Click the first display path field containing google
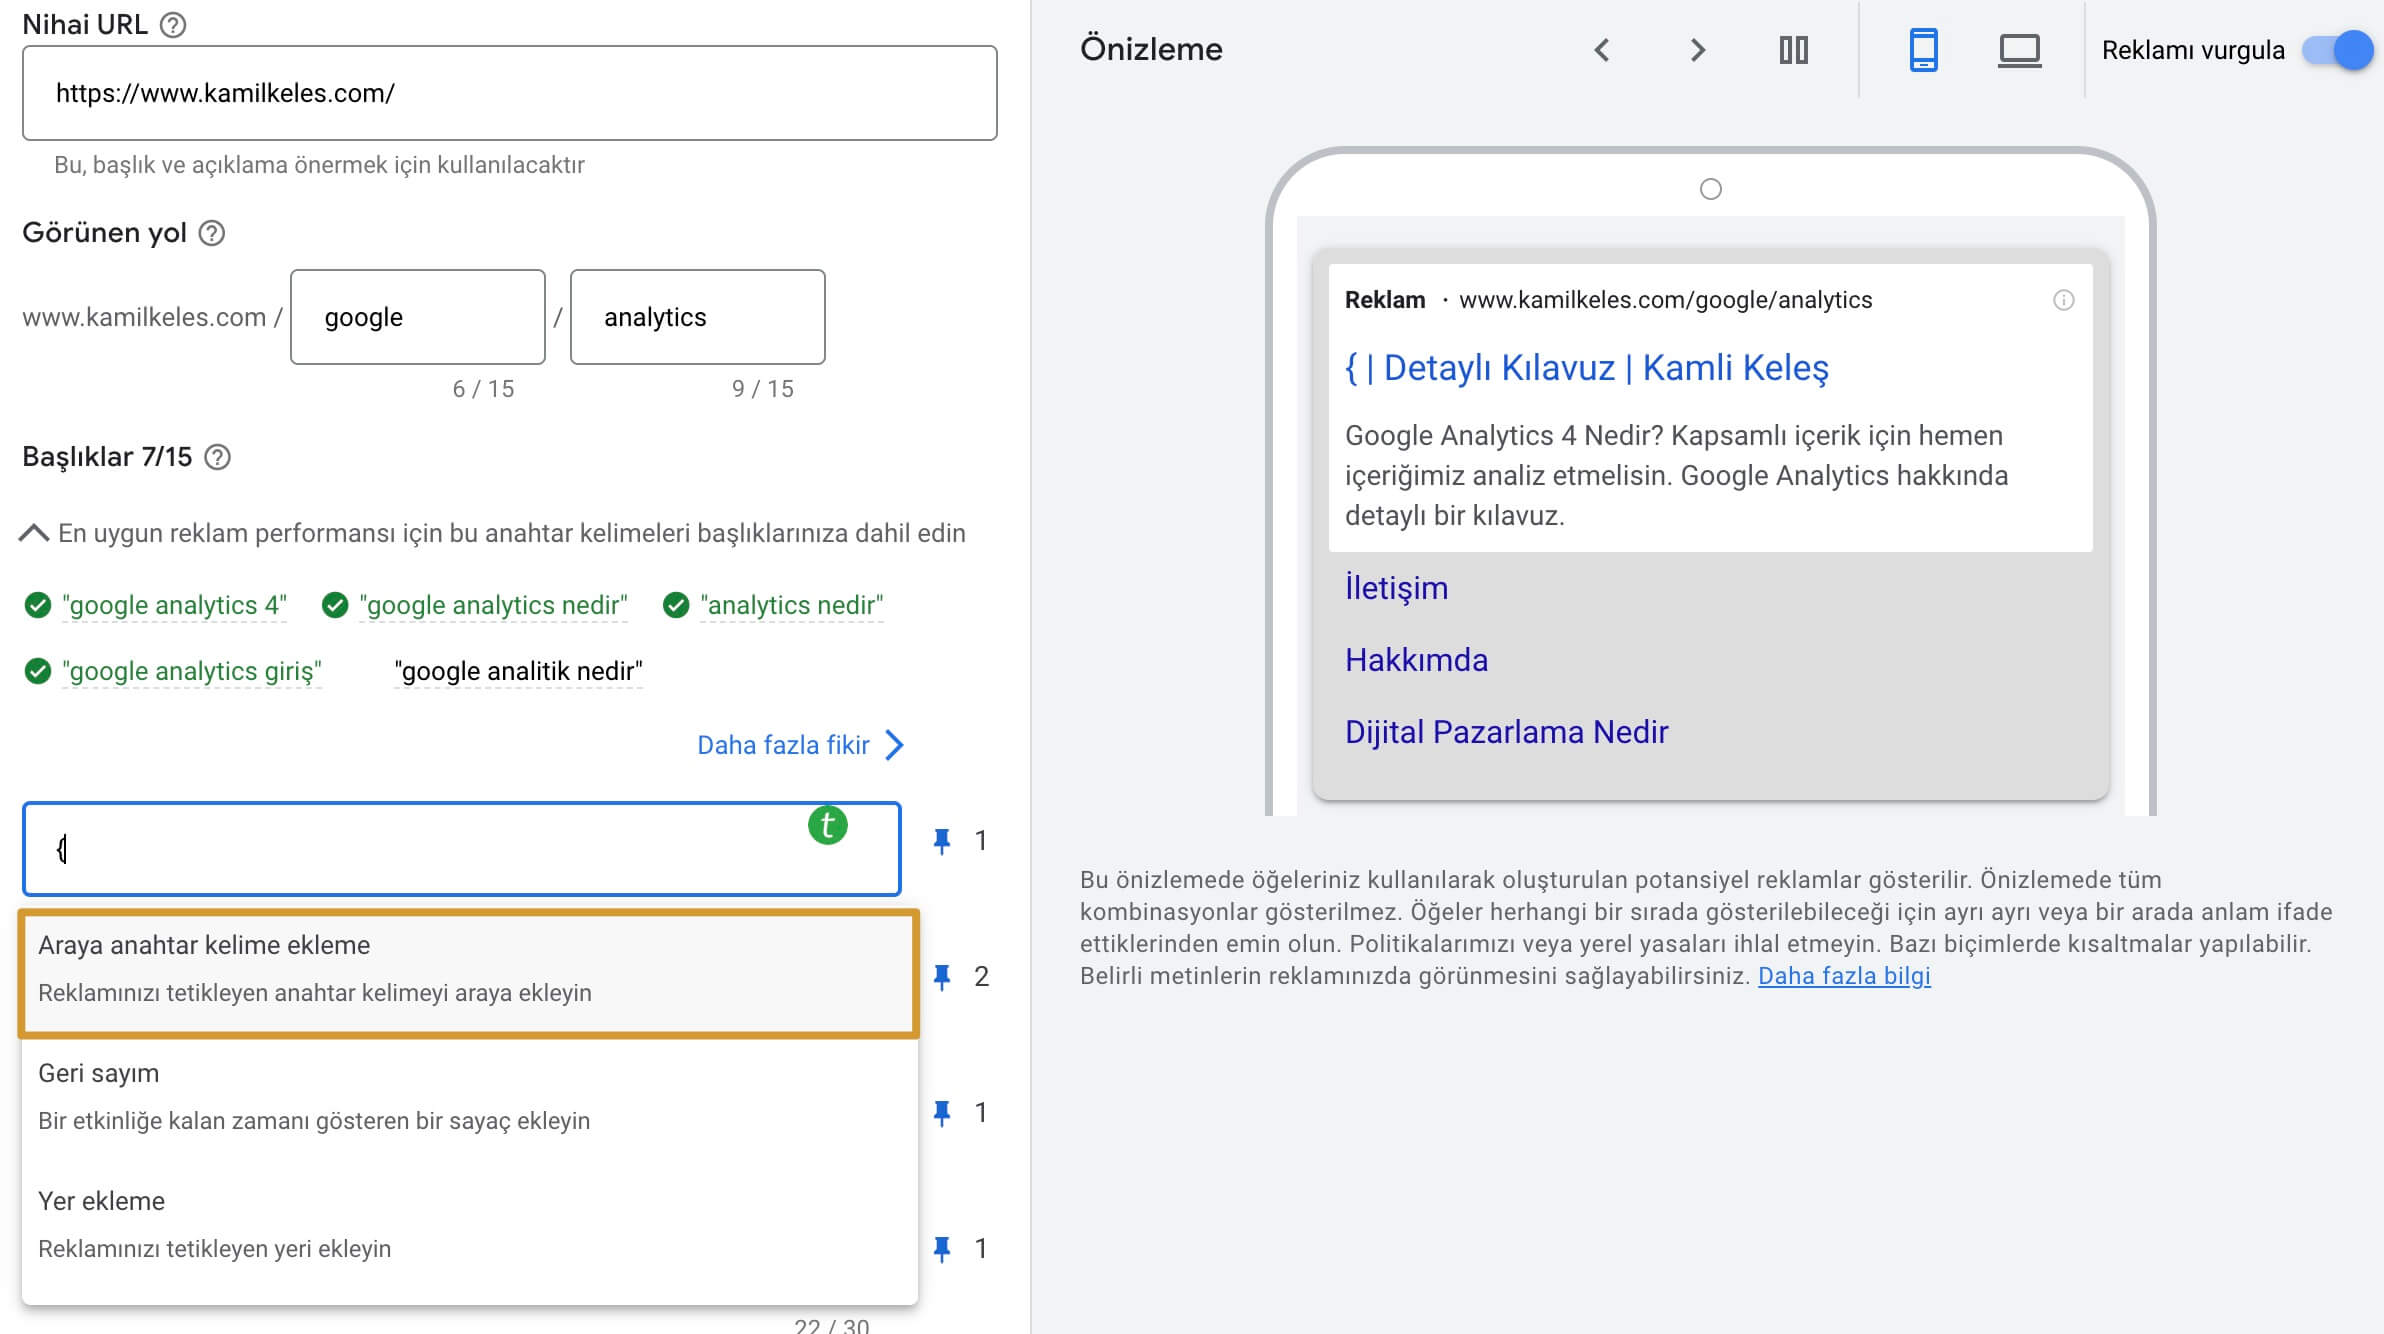The width and height of the screenshot is (2384, 1334). 417,317
